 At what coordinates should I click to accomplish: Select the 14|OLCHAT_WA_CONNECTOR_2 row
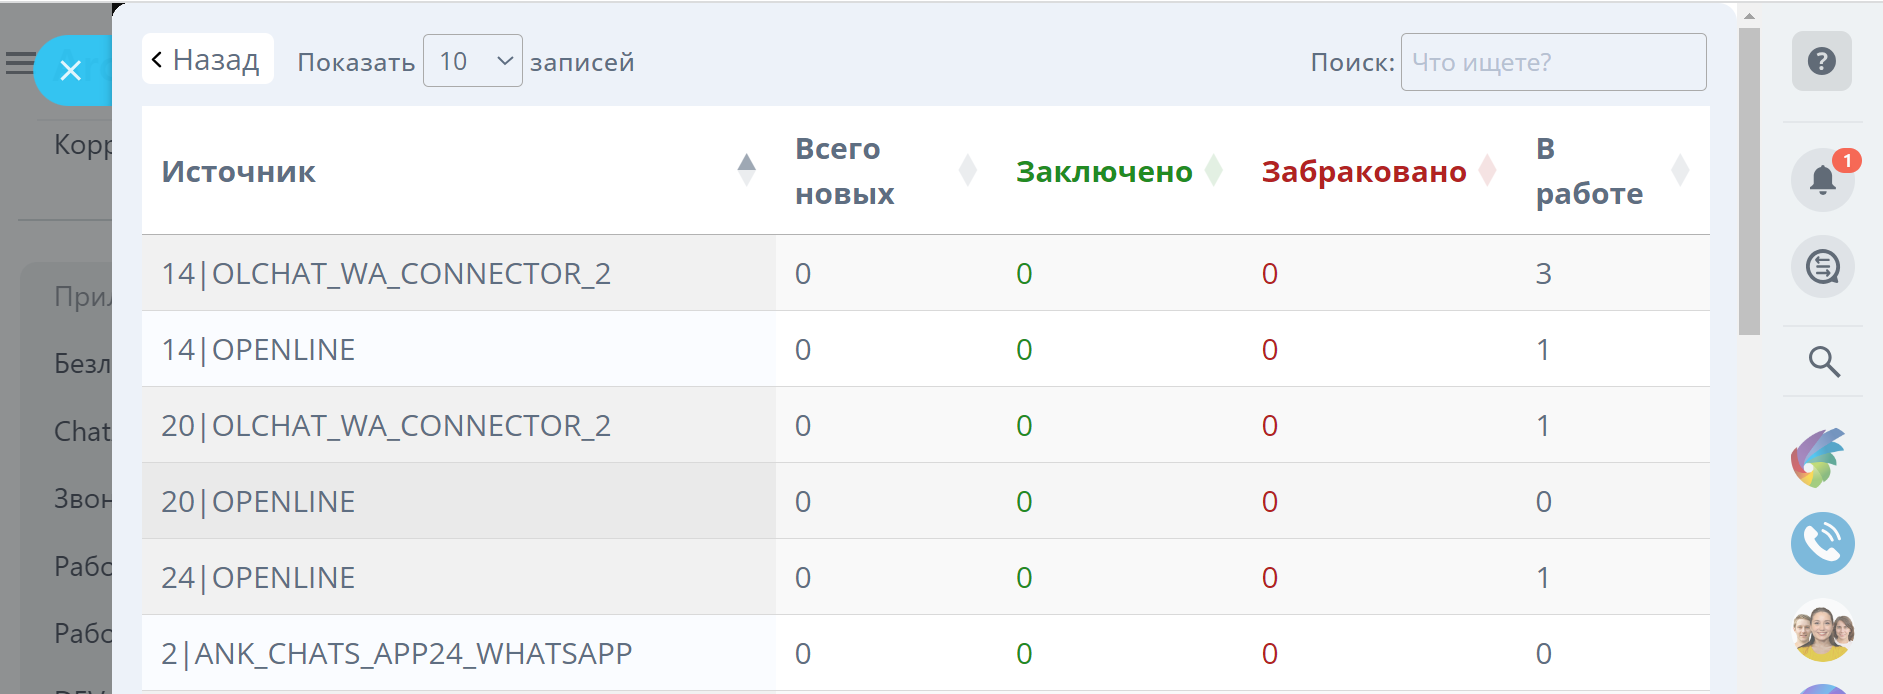coord(386,274)
